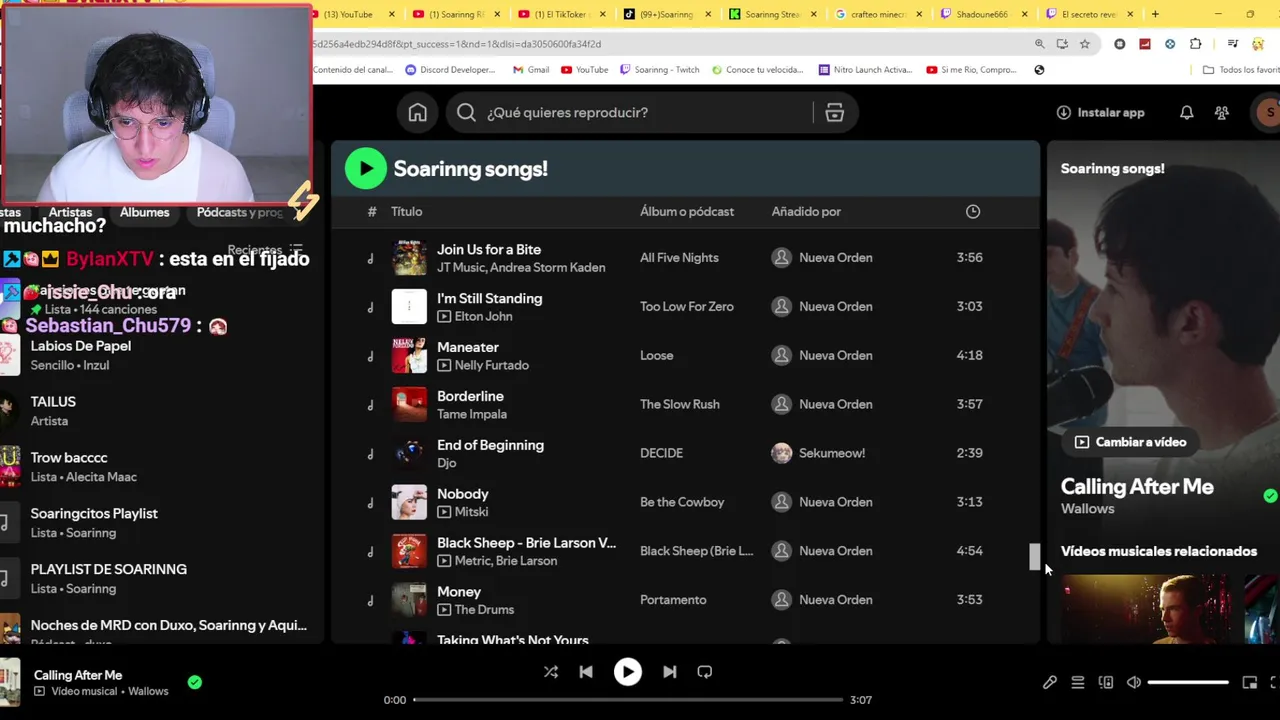Screen dimensions: 1280x720
Task: Sort tracks by Añadido por column
Action: [806, 212]
